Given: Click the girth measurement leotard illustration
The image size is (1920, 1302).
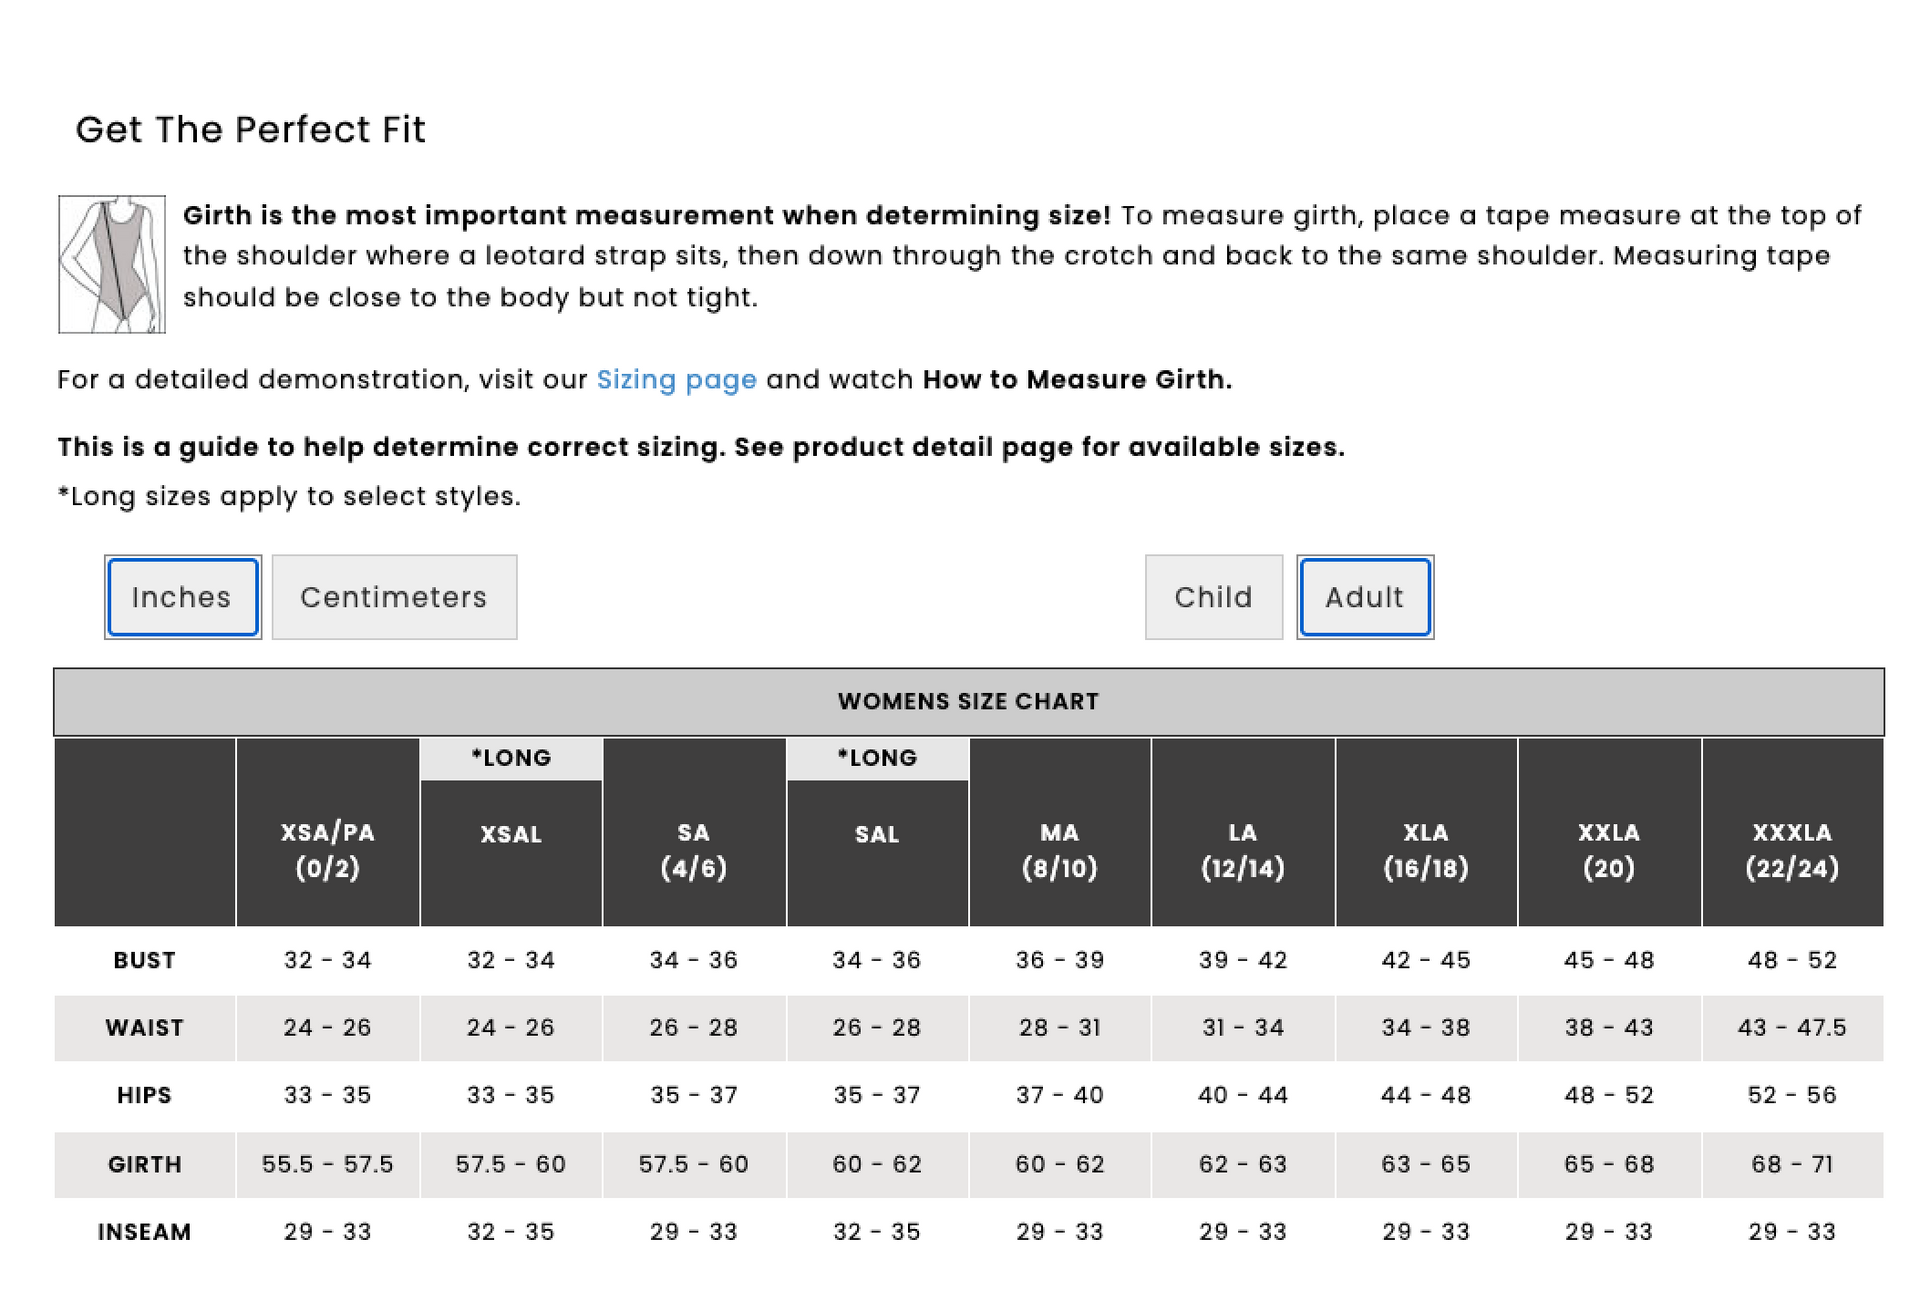Looking at the screenshot, I should 112,264.
